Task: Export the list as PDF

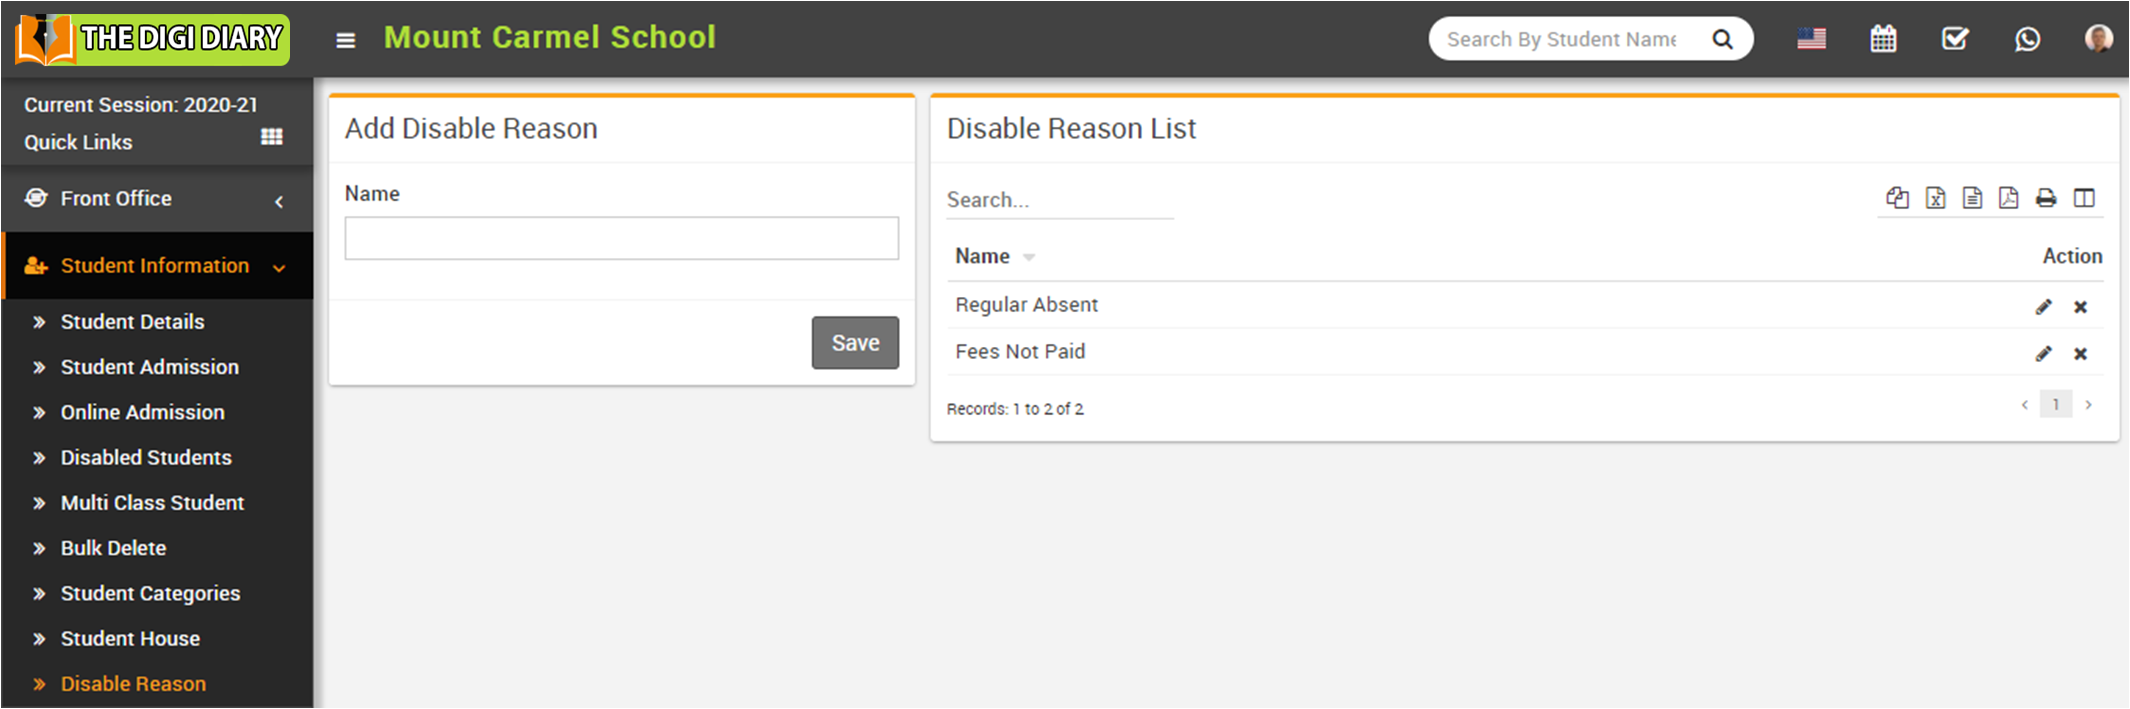Action: (x=2008, y=198)
